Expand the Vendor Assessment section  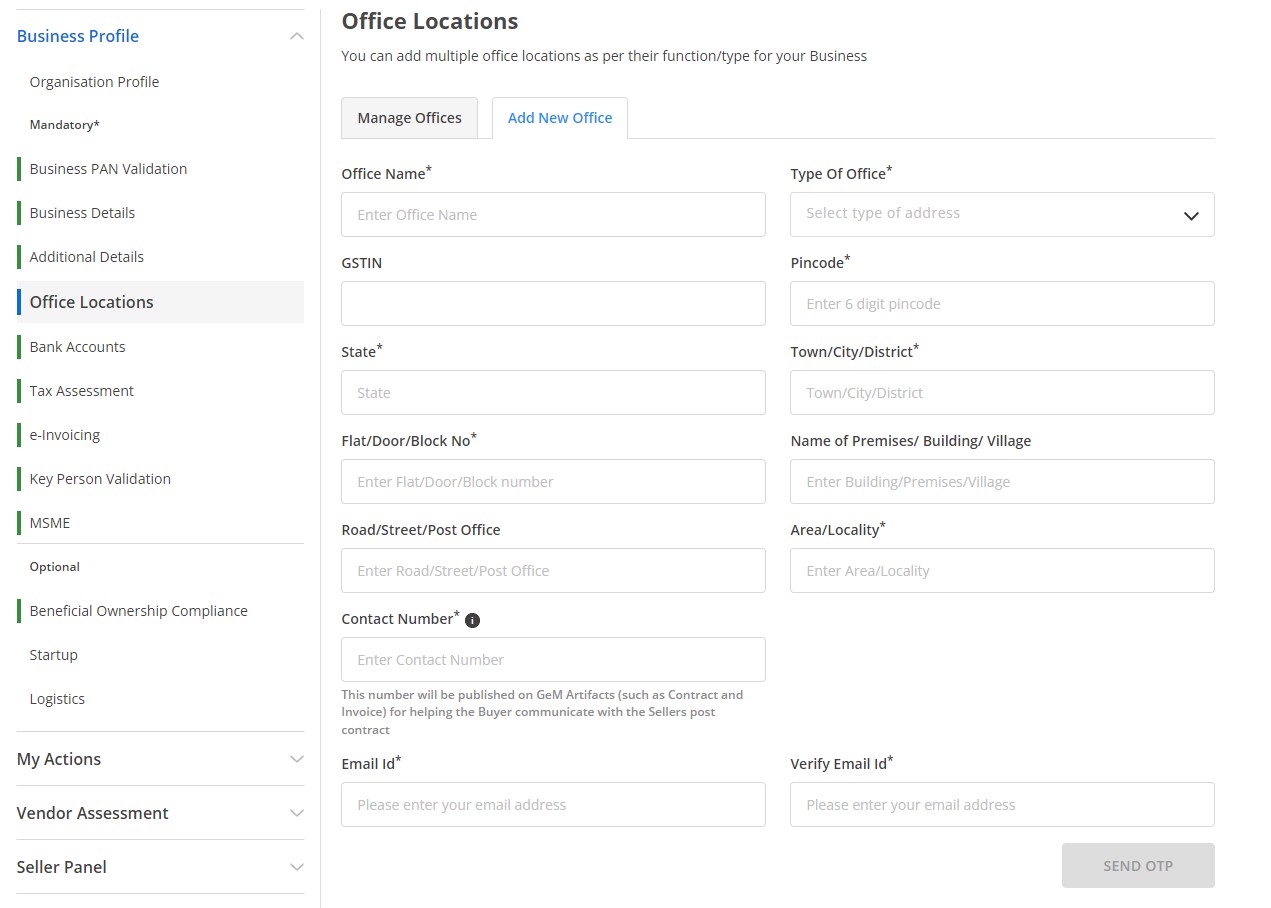point(295,812)
